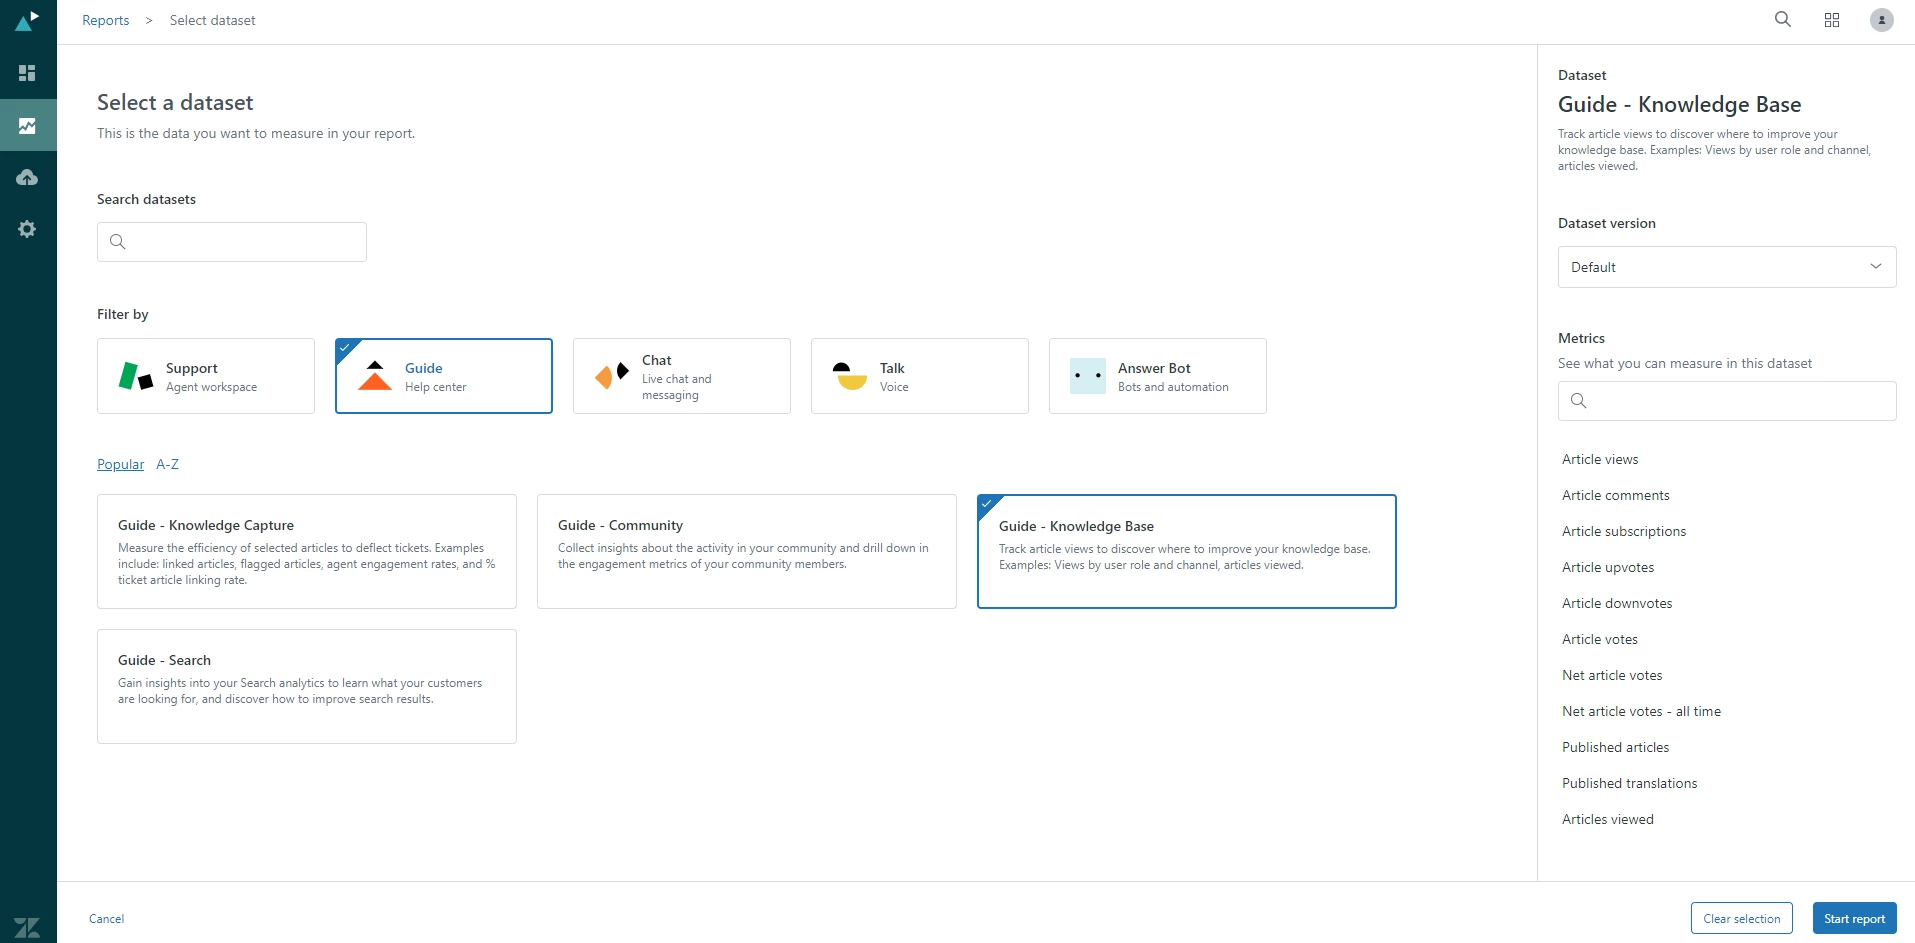Viewport: 1915px width, 943px height.
Task: Focus the Search datasets input field
Action: [x=232, y=242]
